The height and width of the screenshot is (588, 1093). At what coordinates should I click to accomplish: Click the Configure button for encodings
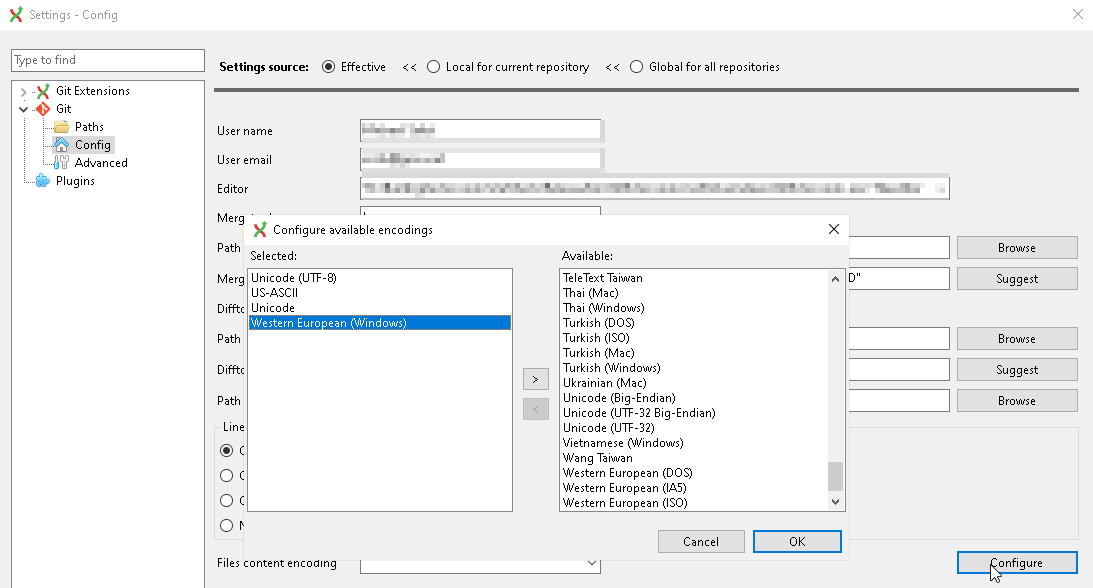[x=1017, y=563]
